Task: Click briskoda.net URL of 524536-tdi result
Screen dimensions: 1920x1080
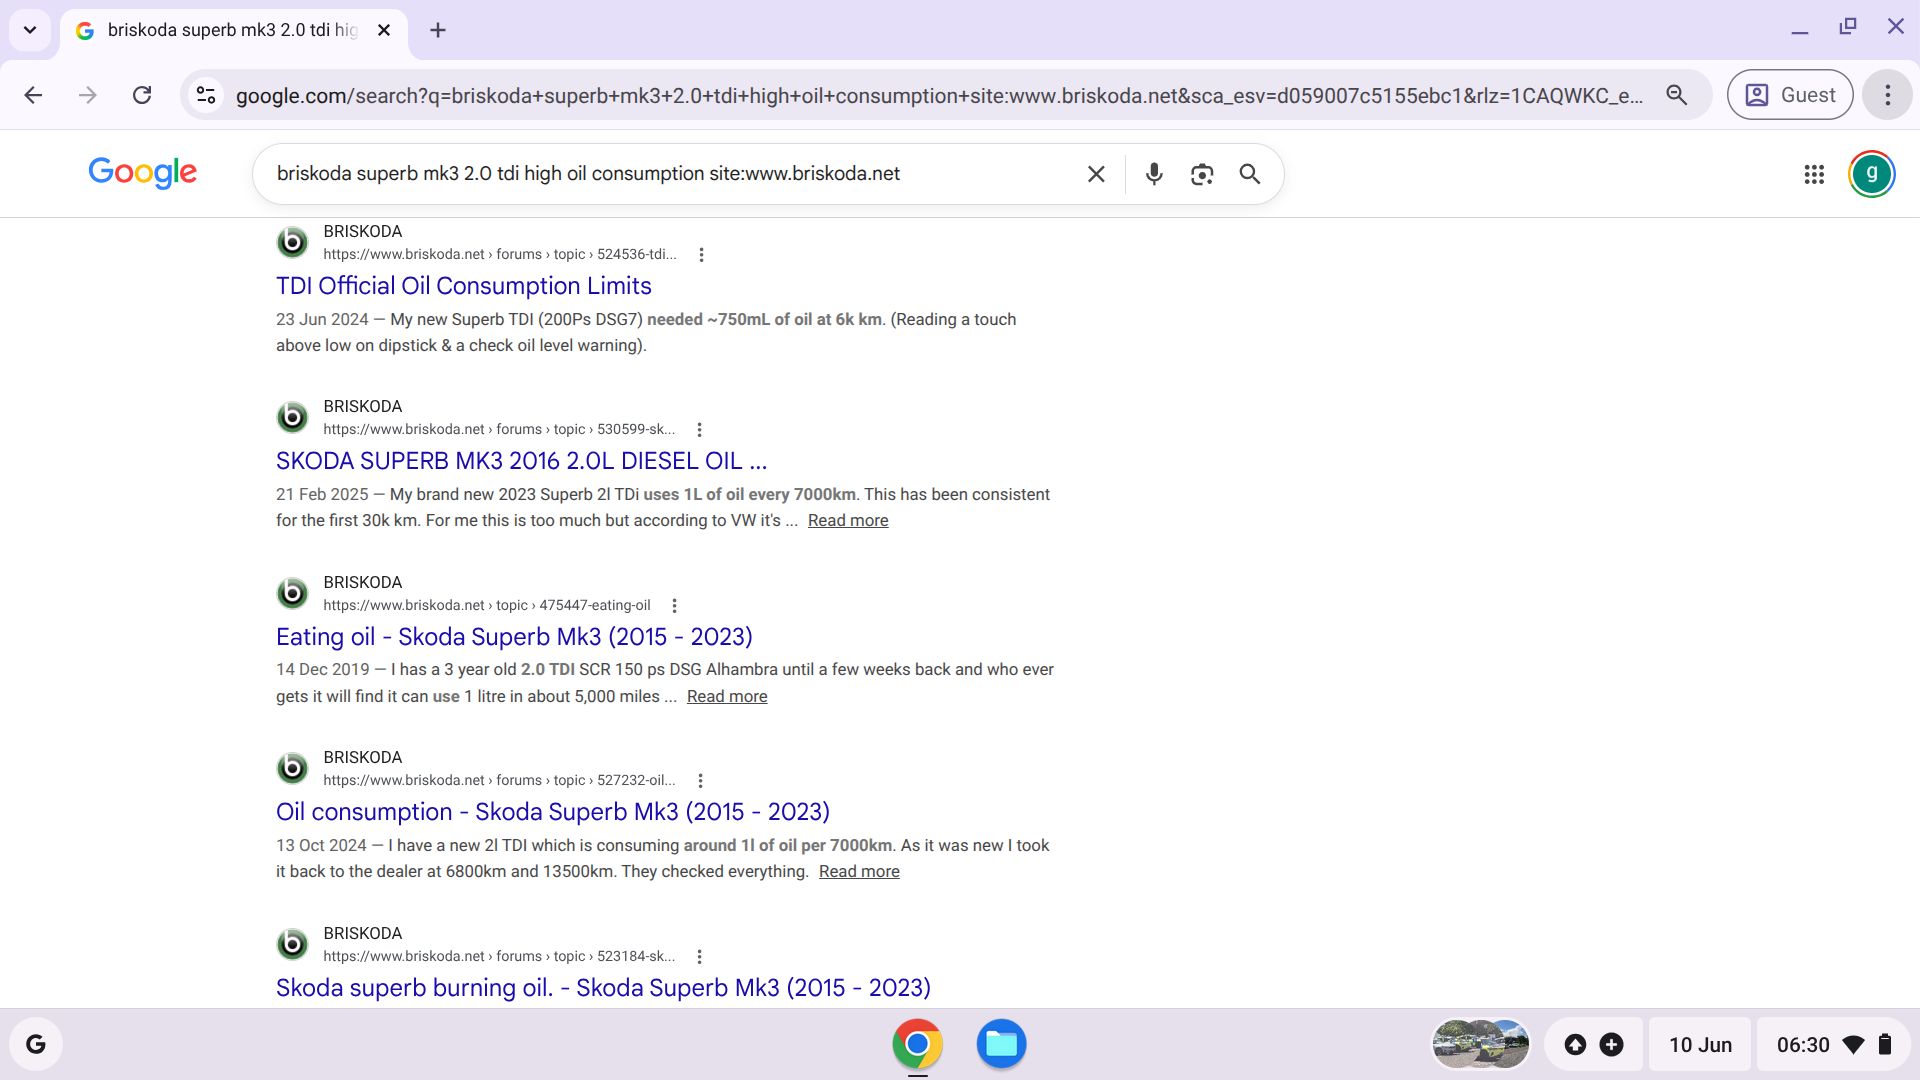Action: (500, 255)
